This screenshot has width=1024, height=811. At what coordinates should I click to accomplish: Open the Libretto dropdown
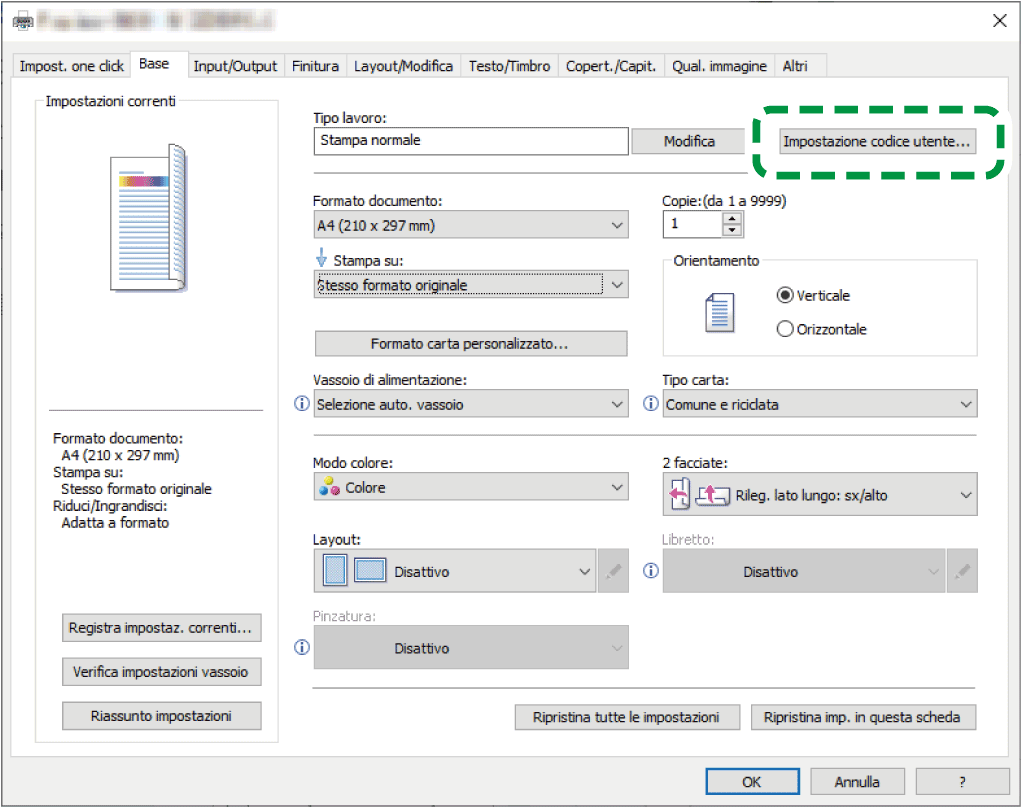[804, 571]
